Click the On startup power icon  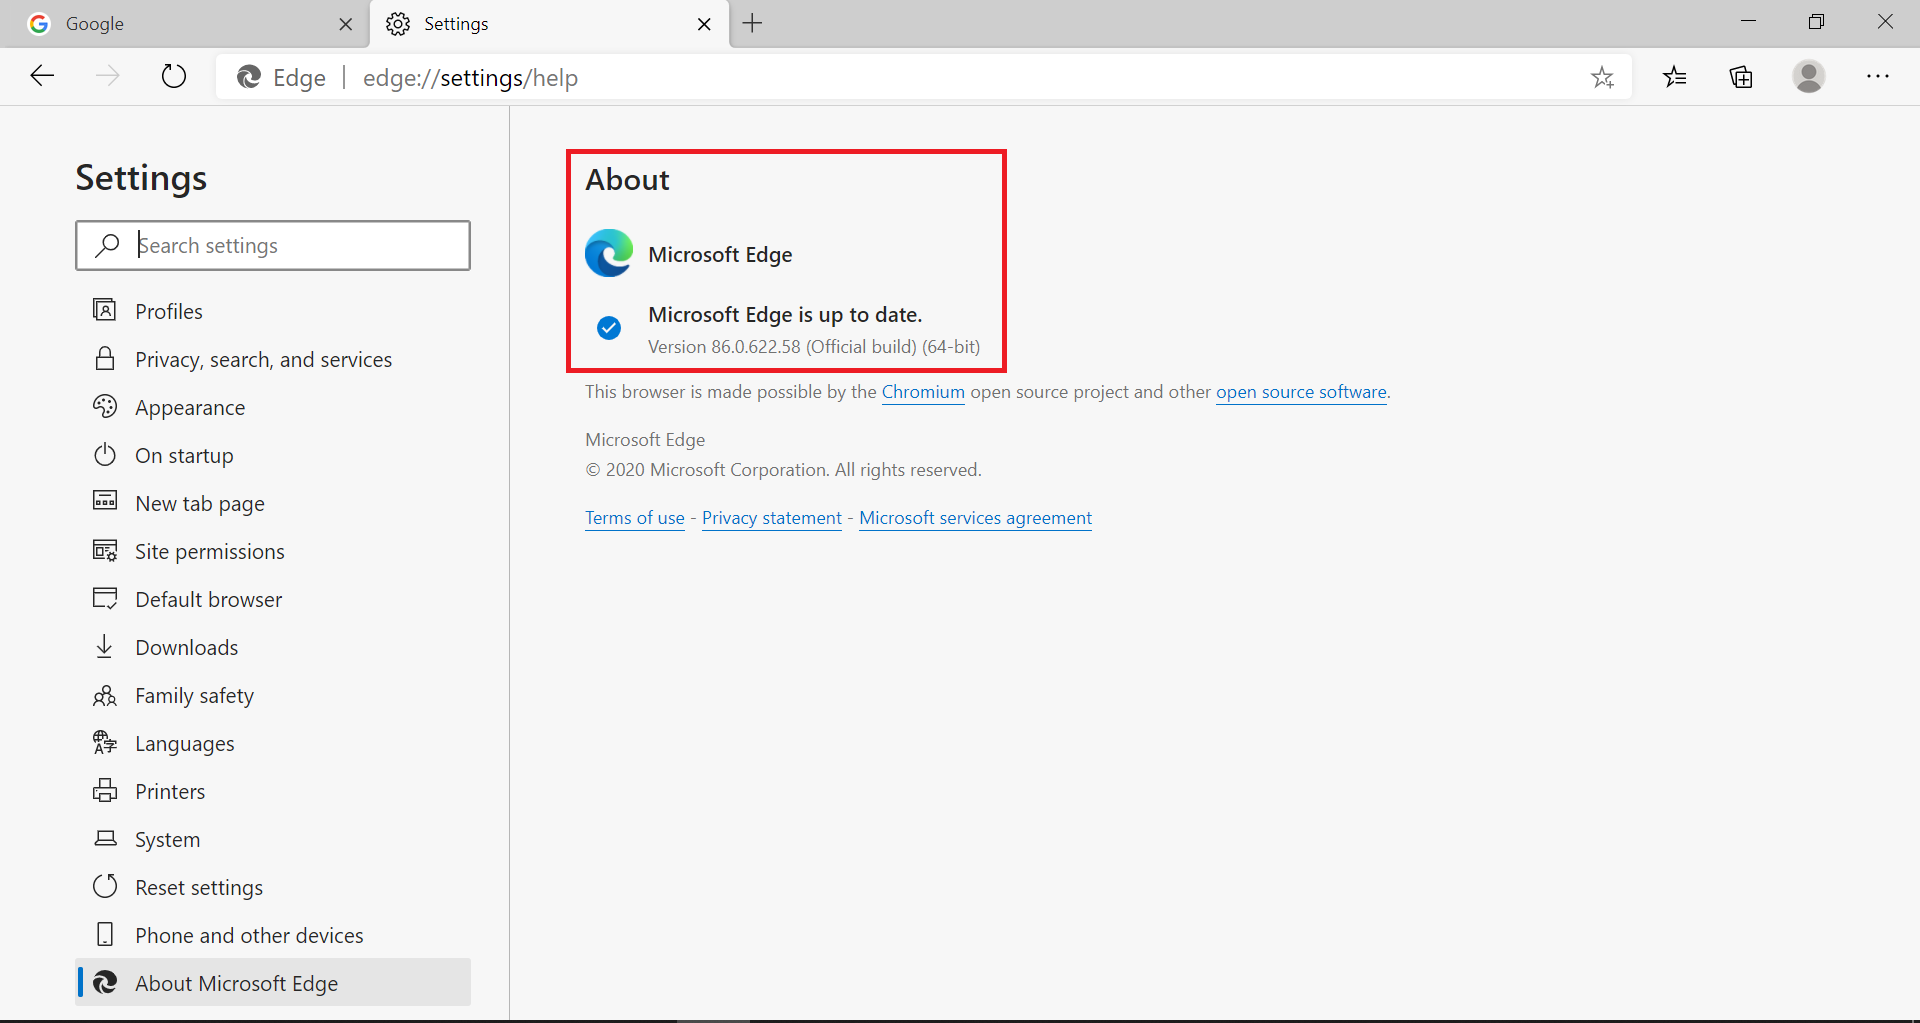click(105, 454)
